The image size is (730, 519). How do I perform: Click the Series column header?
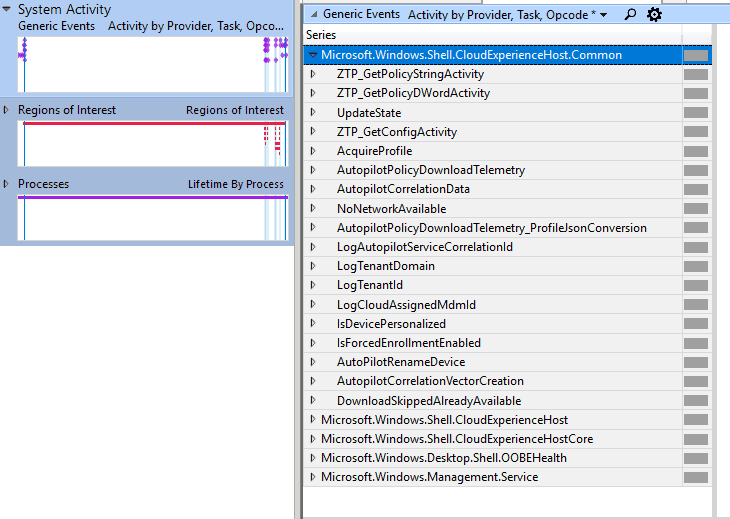321,35
